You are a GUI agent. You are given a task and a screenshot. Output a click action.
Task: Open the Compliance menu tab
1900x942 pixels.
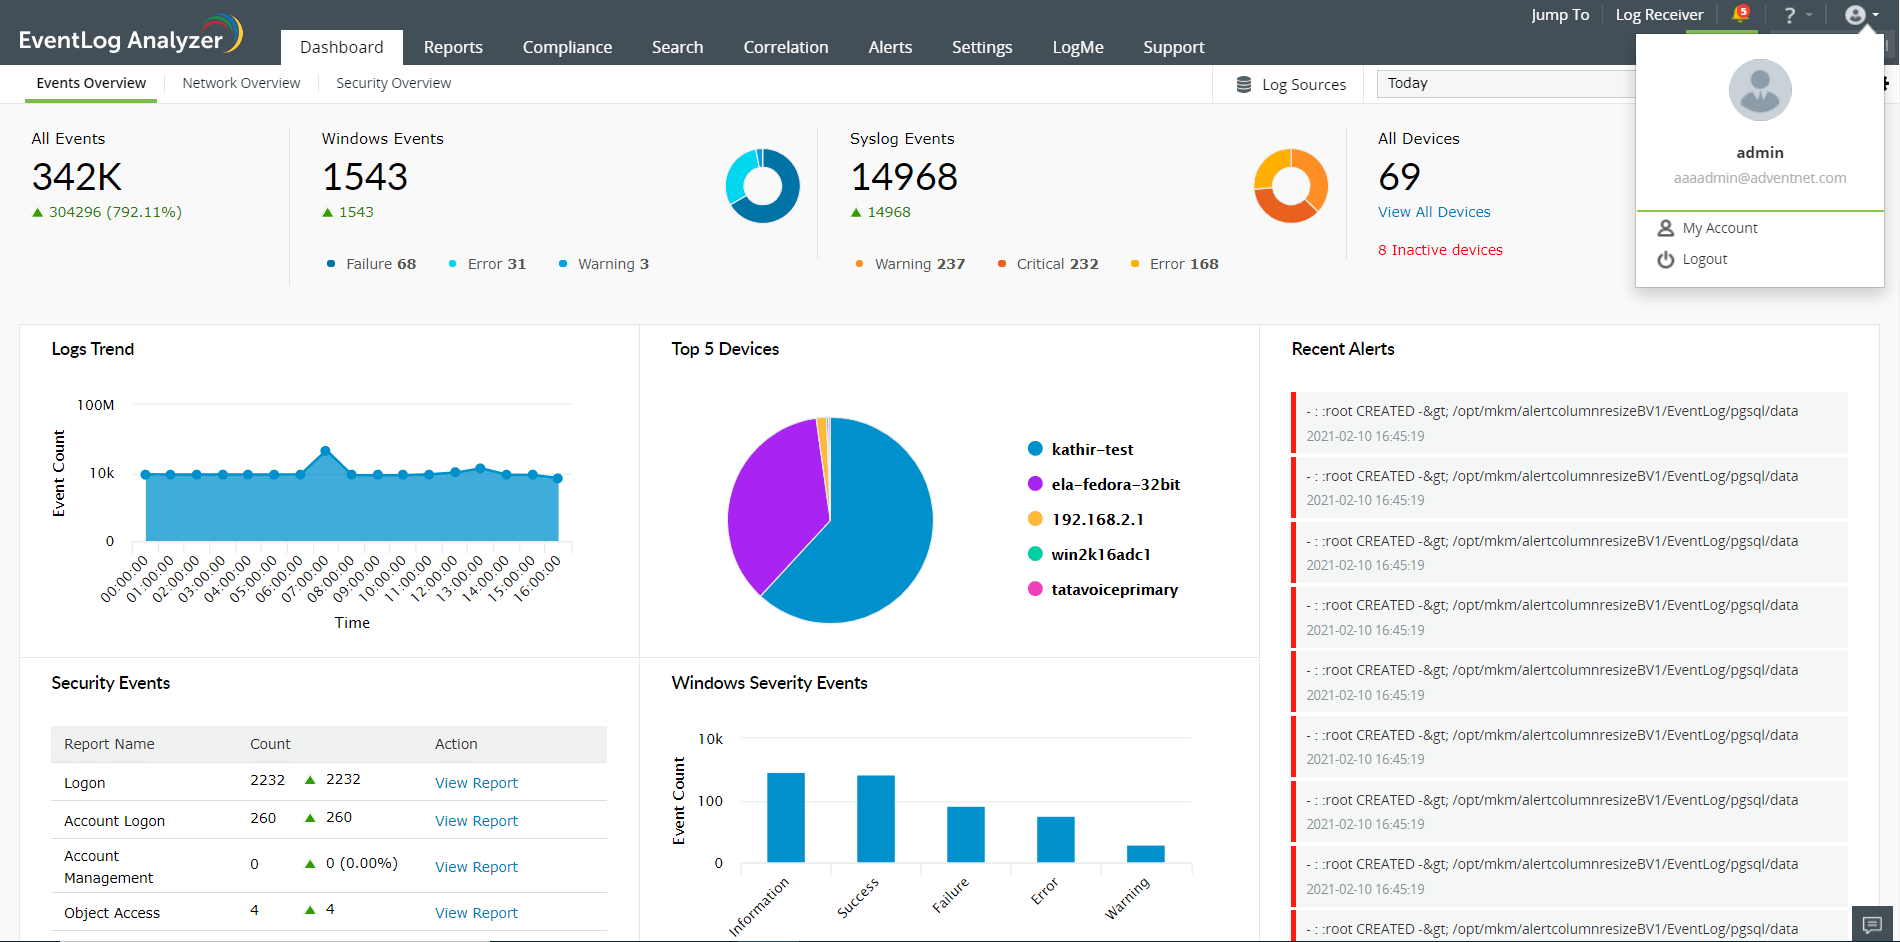[567, 47]
